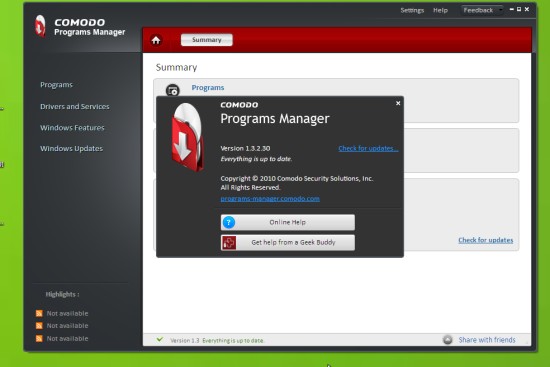Click the red installer icon in About dialog
The height and width of the screenshot is (367, 550).
pos(187,137)
